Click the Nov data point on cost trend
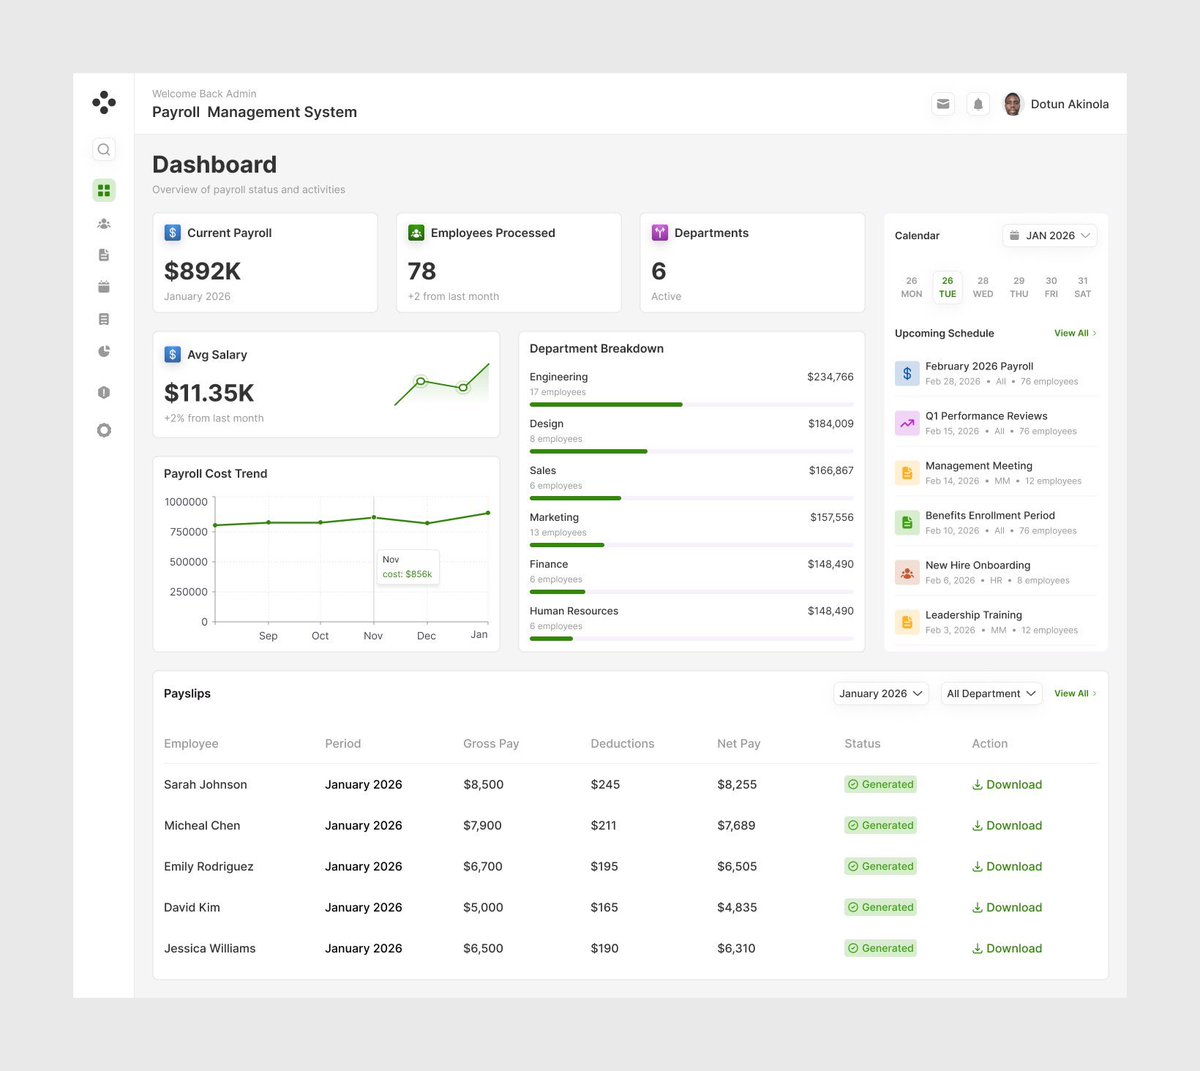 [x=374, y=517]
